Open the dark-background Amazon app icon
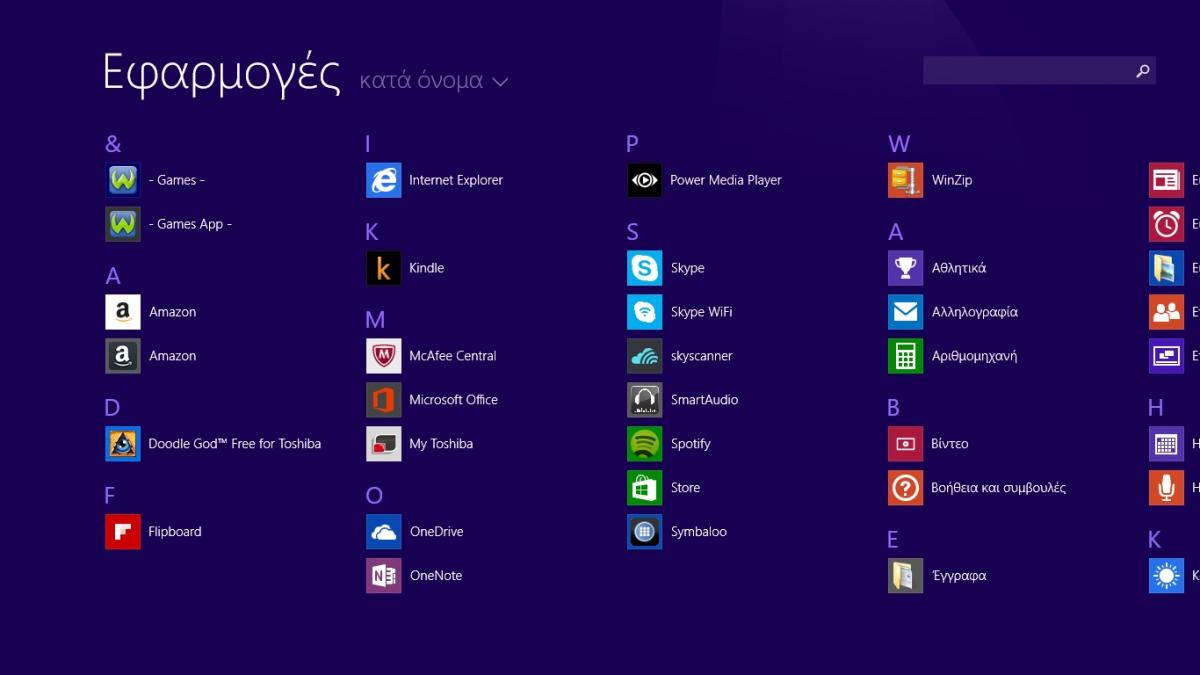The height and width of the screenshot is (675, 1200). pyautogui.click(x=123, y=356)
